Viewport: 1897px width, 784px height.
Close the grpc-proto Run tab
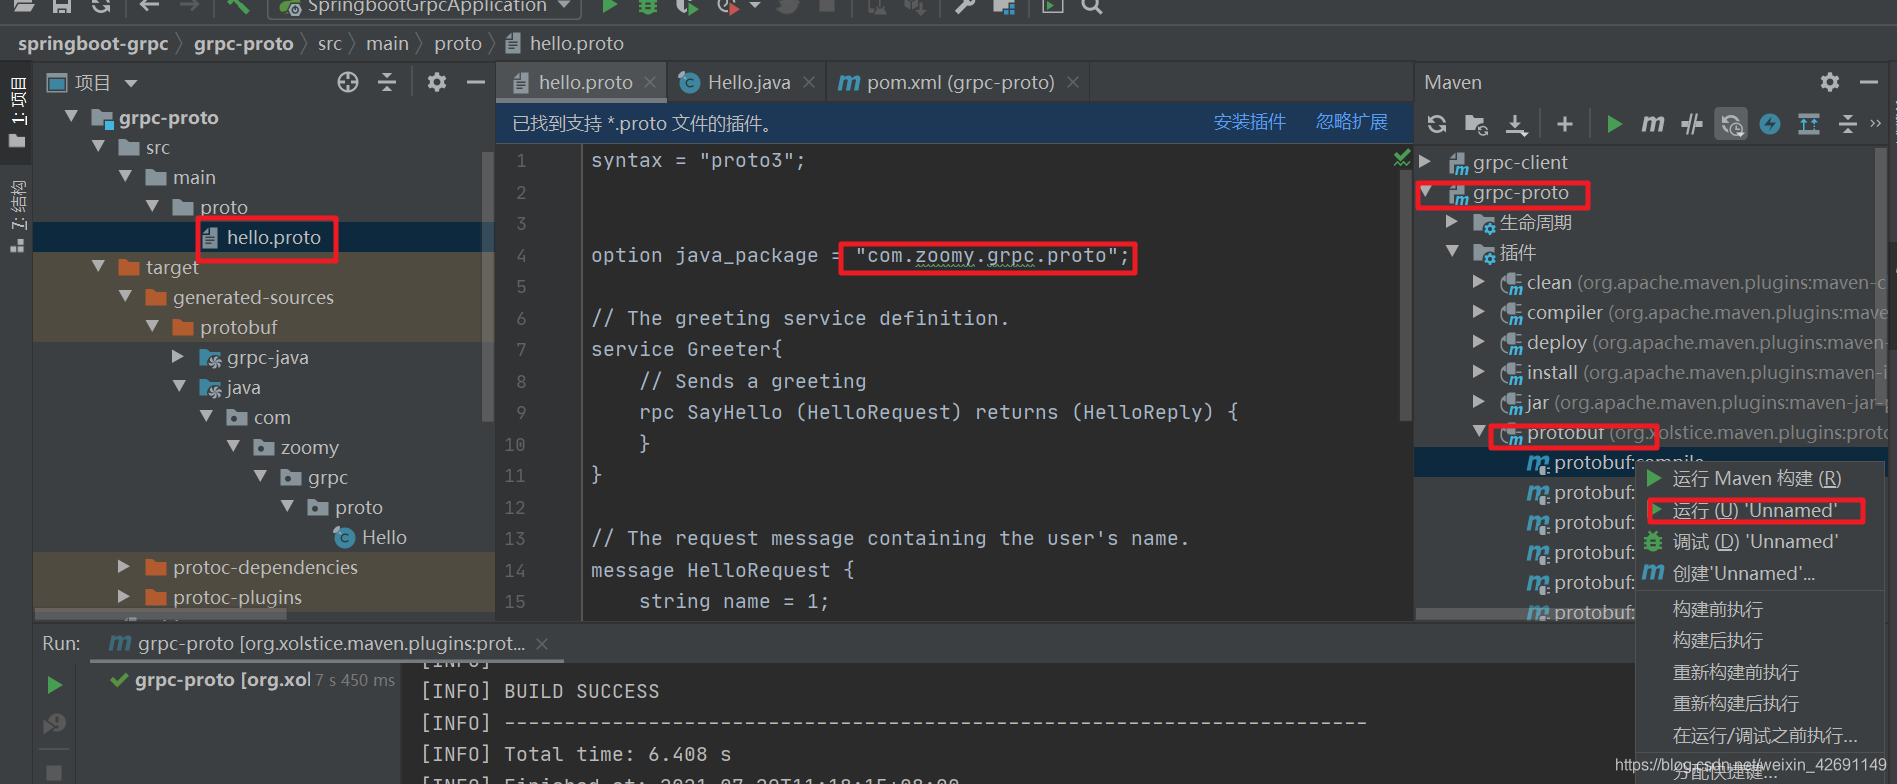542,644
